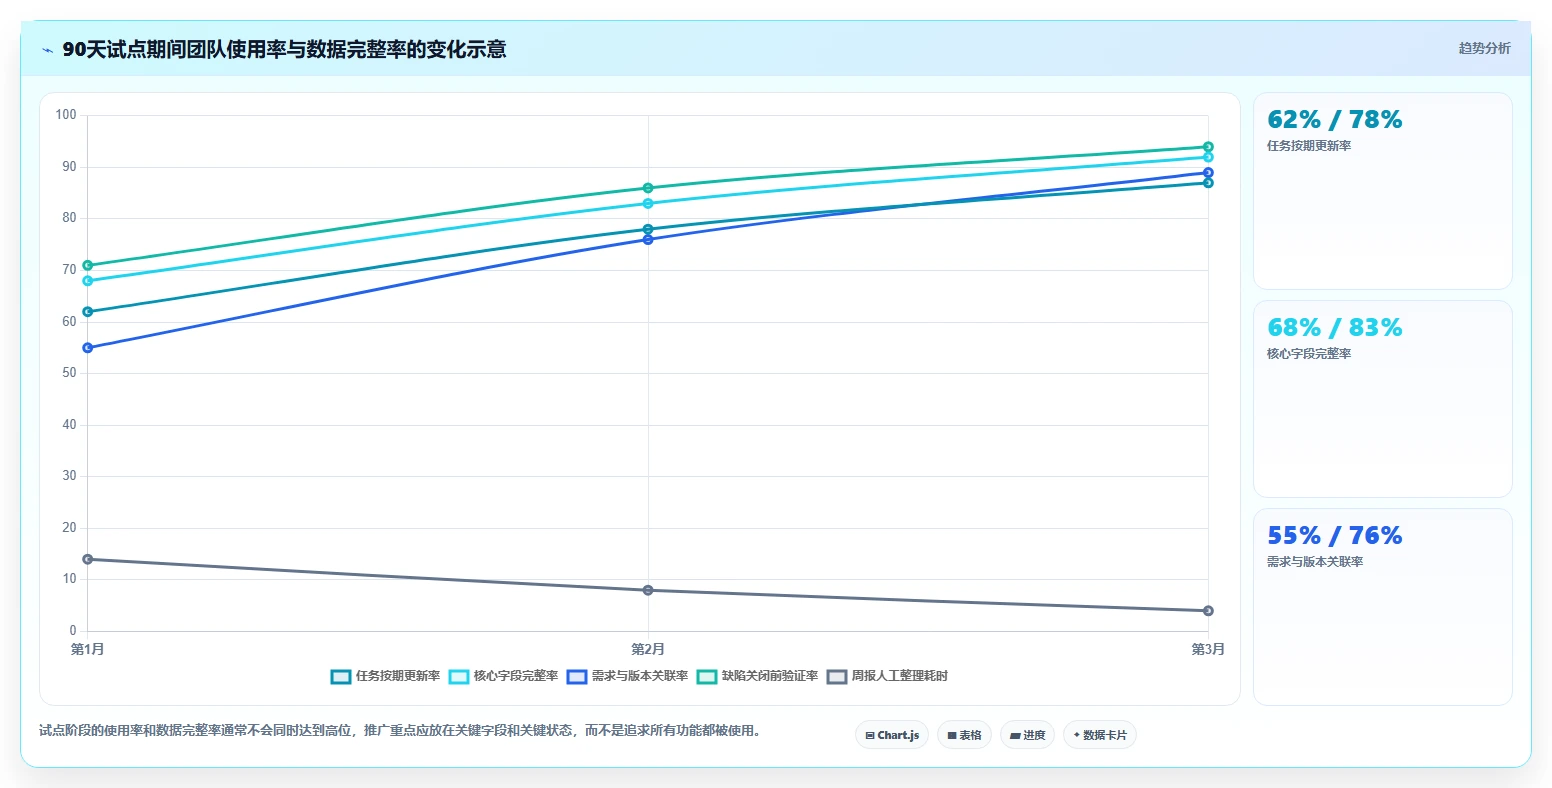1552x788 pixels.
Task: Open the 62% / 78% stat card
Action: point(1382,191)
